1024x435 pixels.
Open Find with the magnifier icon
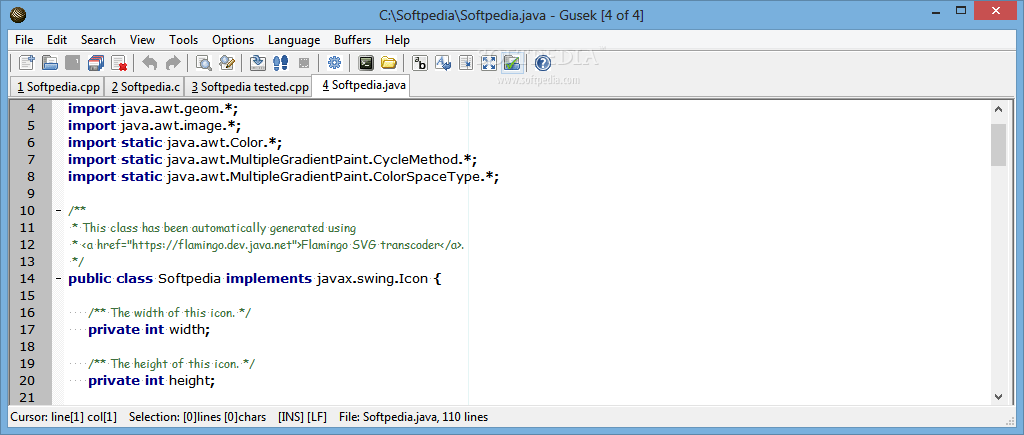(x=204, y=63)
